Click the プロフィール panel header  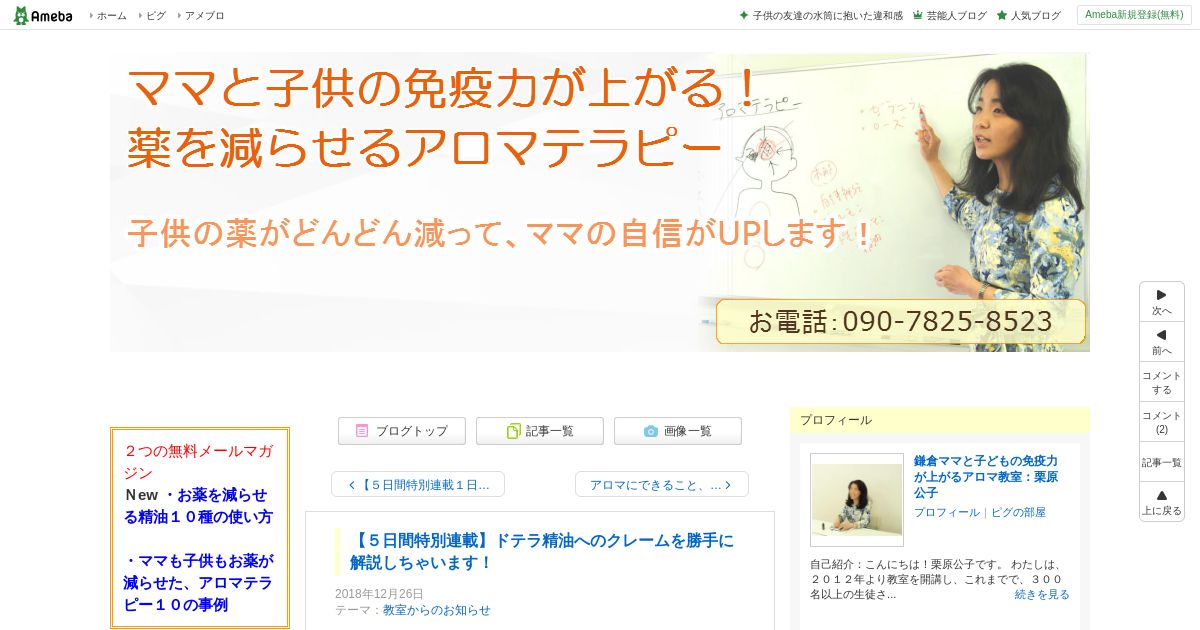[940, 420]
